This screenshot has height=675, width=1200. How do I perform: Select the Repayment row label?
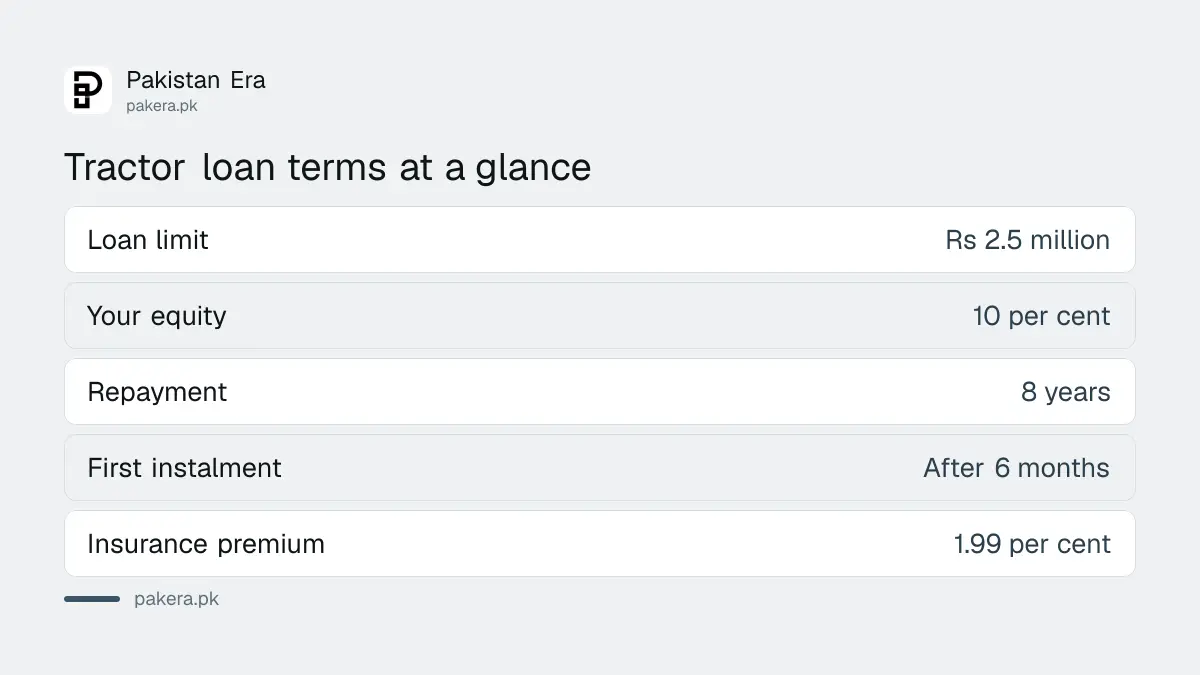(x=157, y=392)
